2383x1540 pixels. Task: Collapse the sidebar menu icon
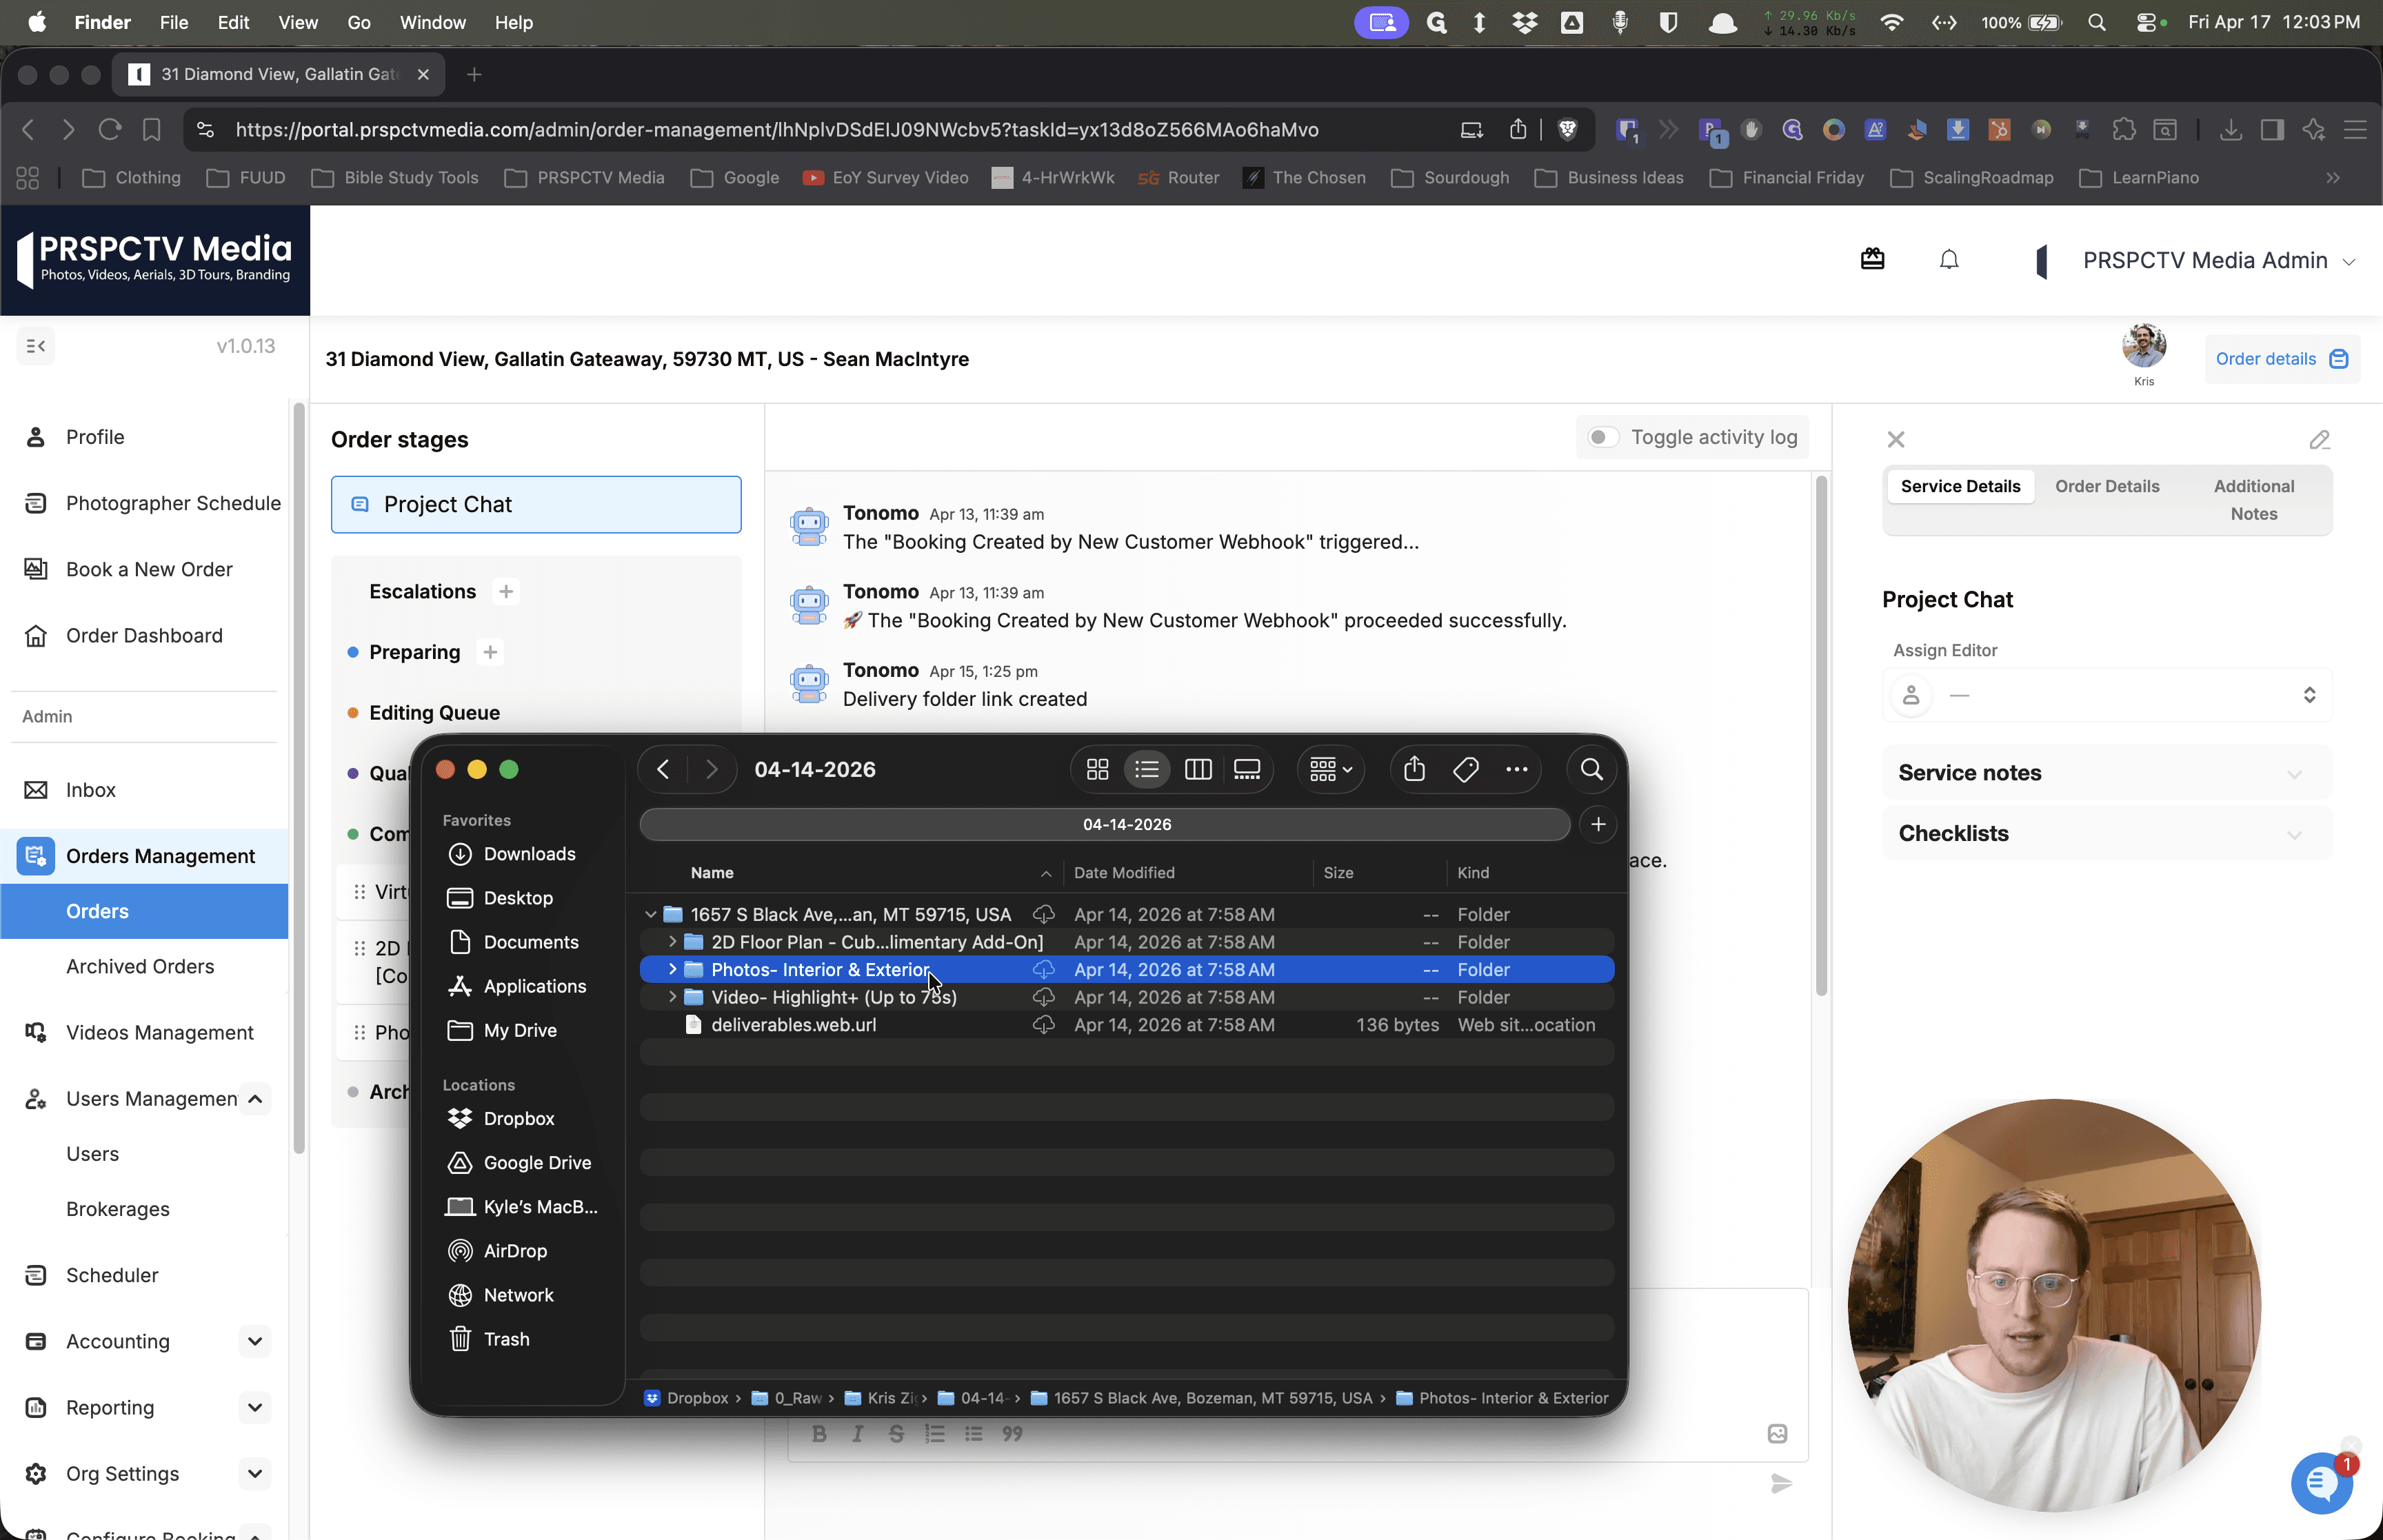[36, 346]
